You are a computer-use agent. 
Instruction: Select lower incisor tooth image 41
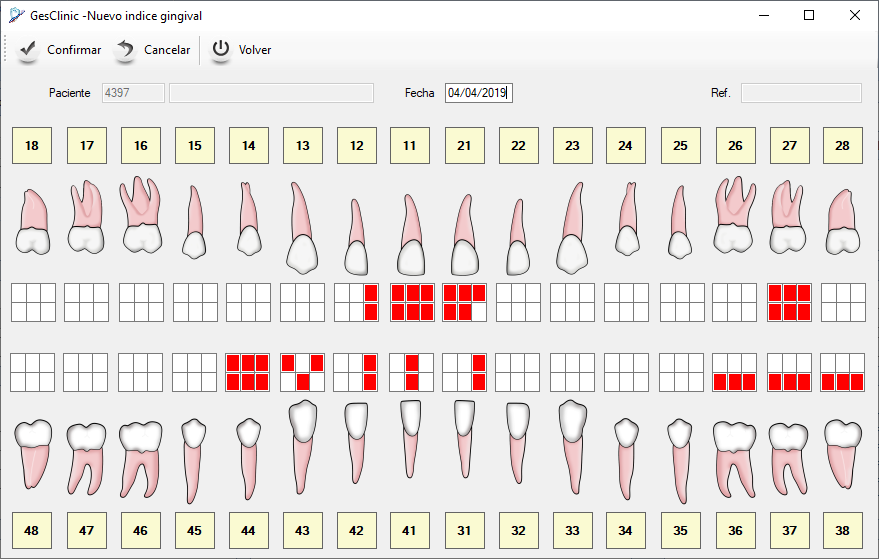click(410, 439)
